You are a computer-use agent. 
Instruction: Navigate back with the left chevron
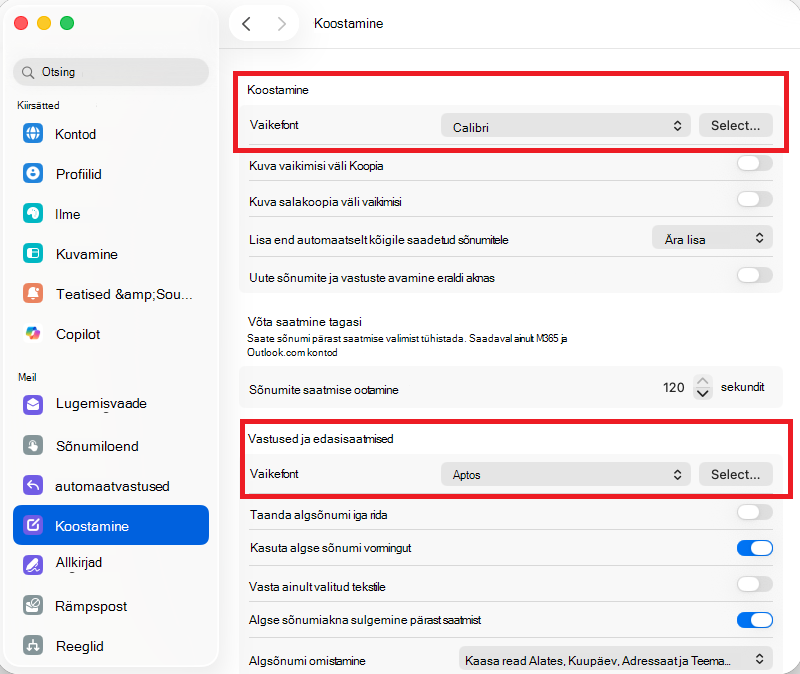246,23
